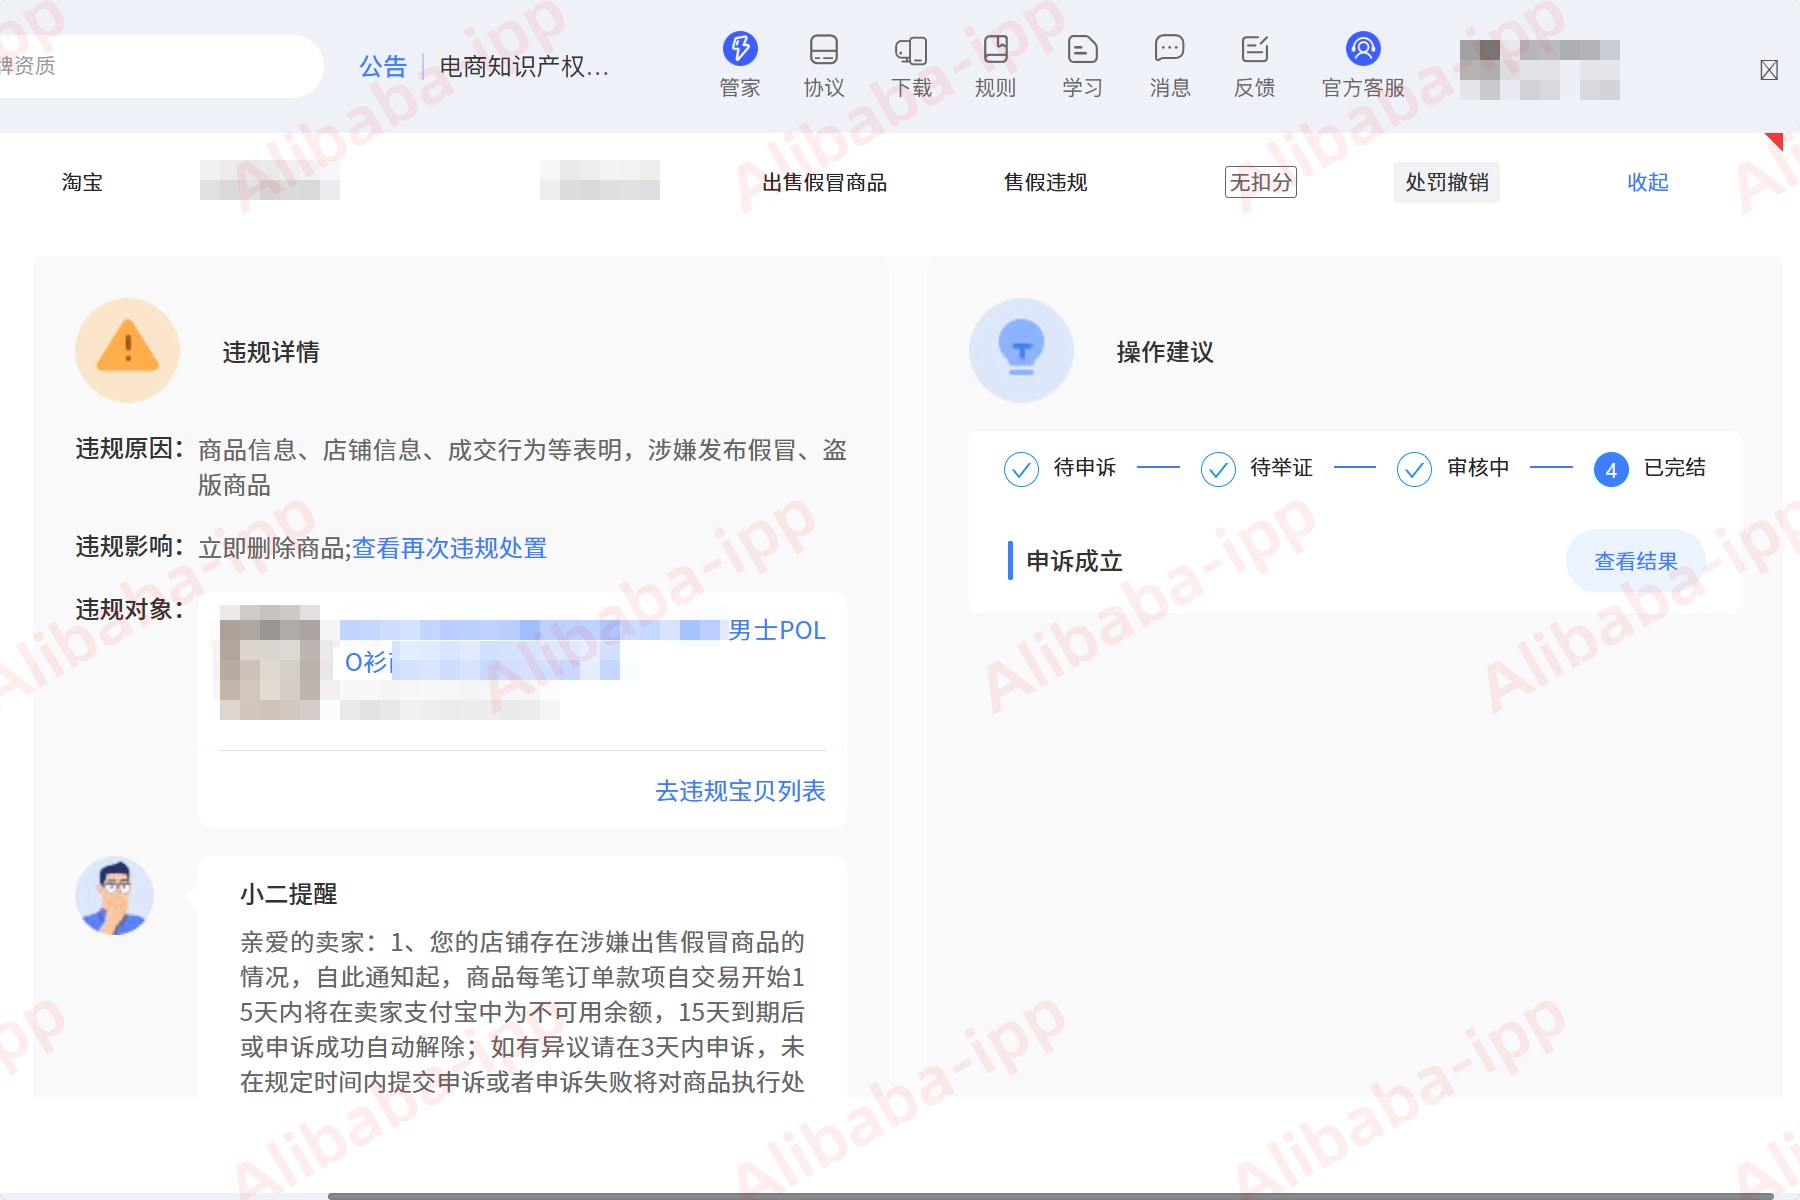Viewport: 1800px width, 1200px height.
Task: Click the 待申诉 step checkmark
Action: pos(1021,469)
